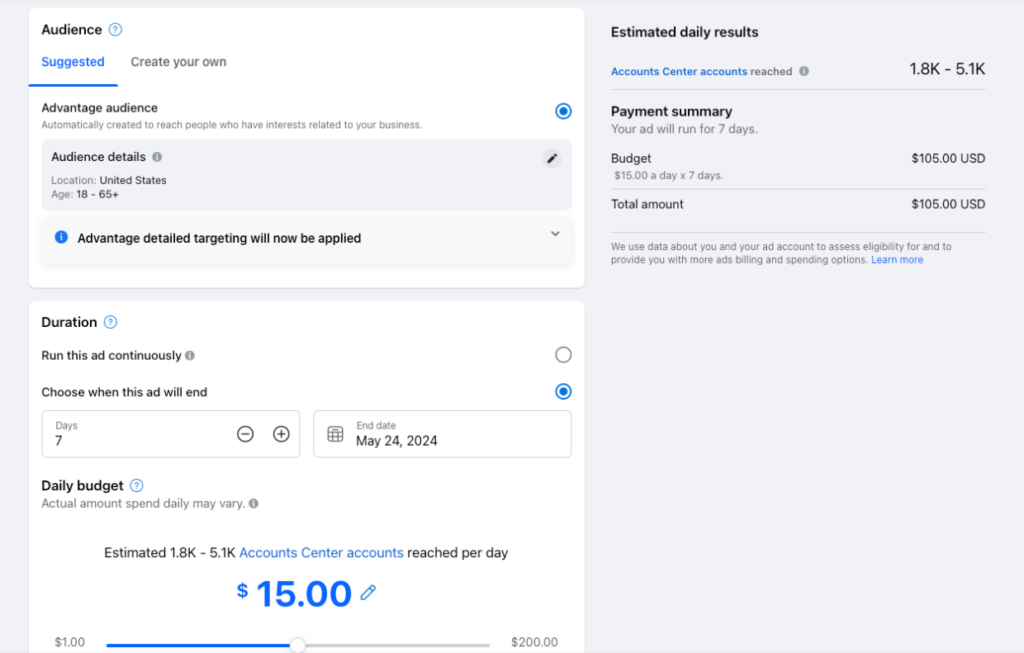
Task: Open Accounts Center accounts link in Estimated daily results
Action: [x=679, y=71]
